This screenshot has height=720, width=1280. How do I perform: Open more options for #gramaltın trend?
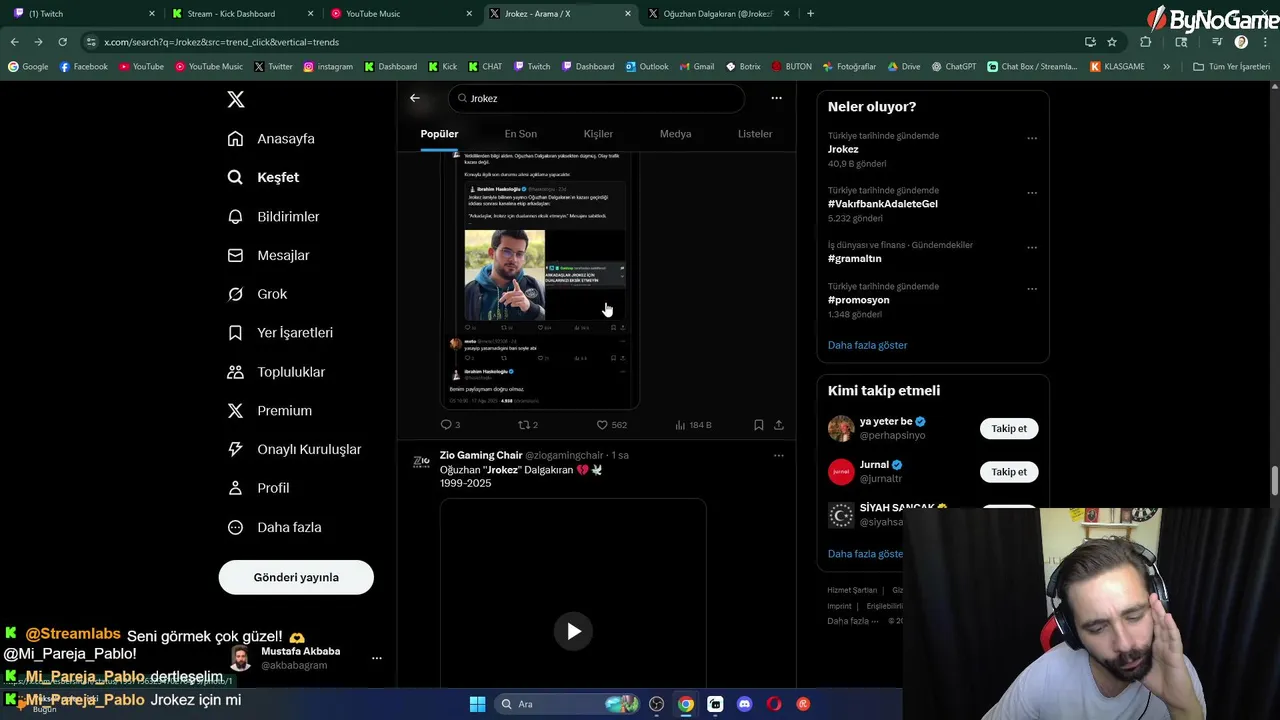1032,247
